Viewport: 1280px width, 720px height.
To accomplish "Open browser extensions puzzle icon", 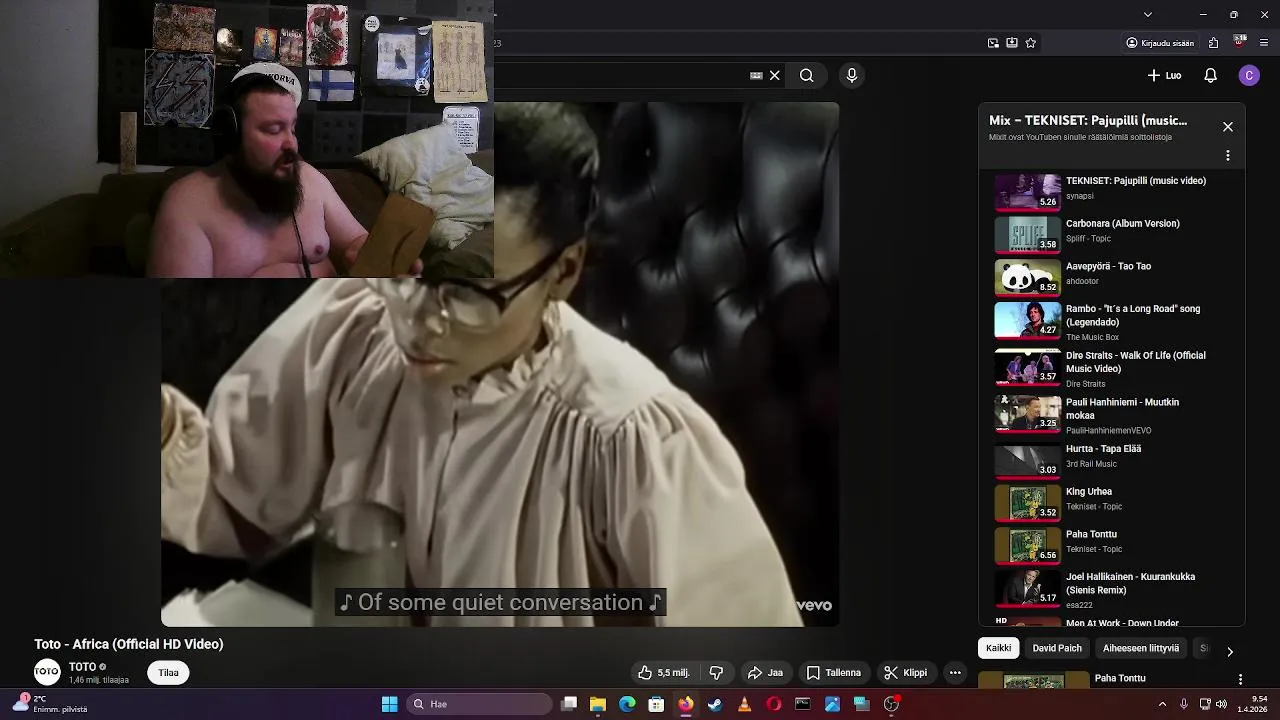I will (x=1213, y=43).
